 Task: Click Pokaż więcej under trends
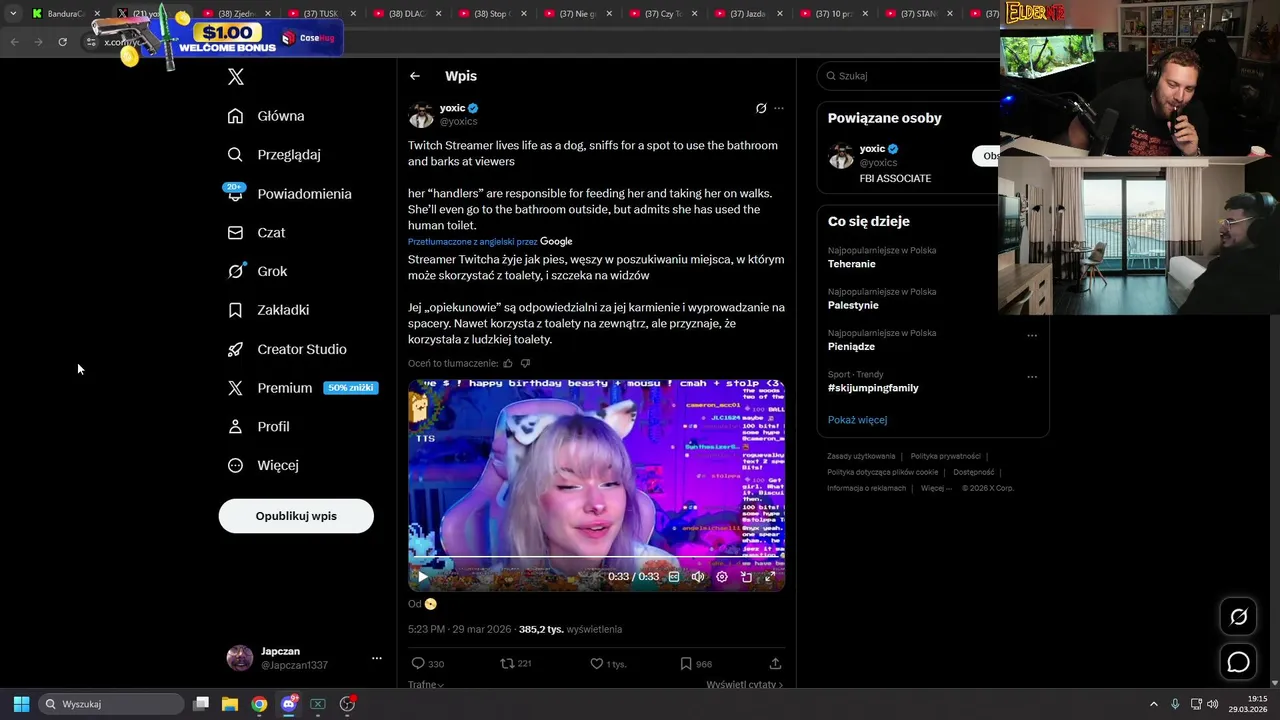tap(857, 420)
